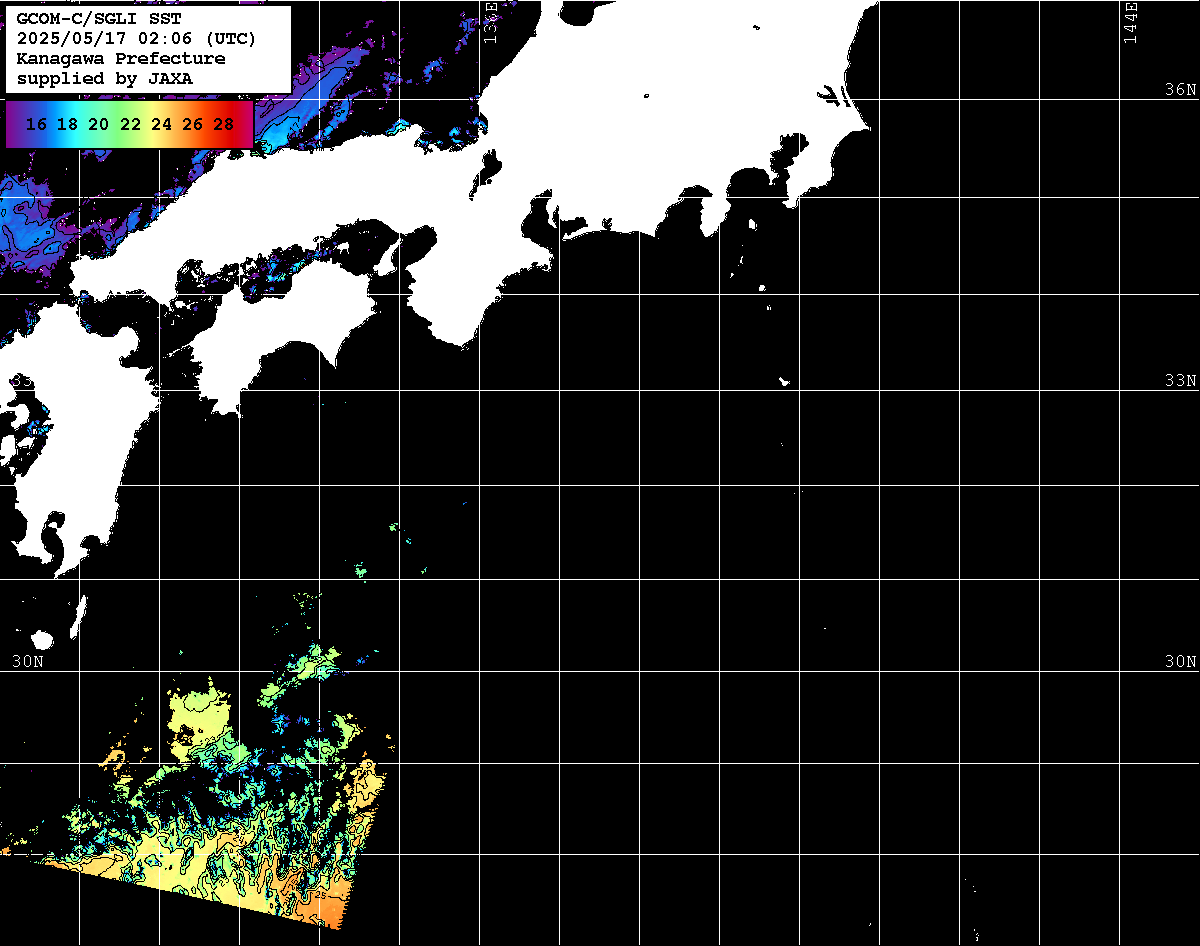Click the 28 value on color scale
This screenshot has height=946, width=1200.
224,124
